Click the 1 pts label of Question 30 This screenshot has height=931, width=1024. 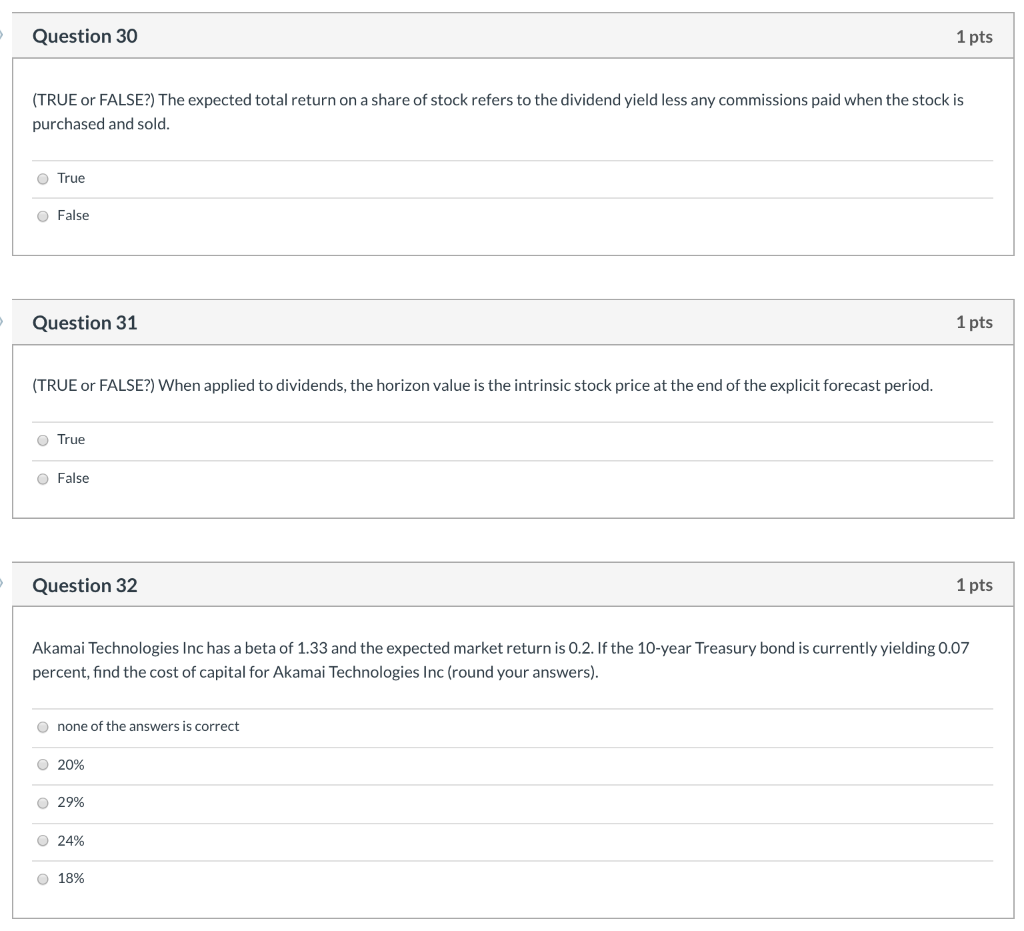pos(973,37)
